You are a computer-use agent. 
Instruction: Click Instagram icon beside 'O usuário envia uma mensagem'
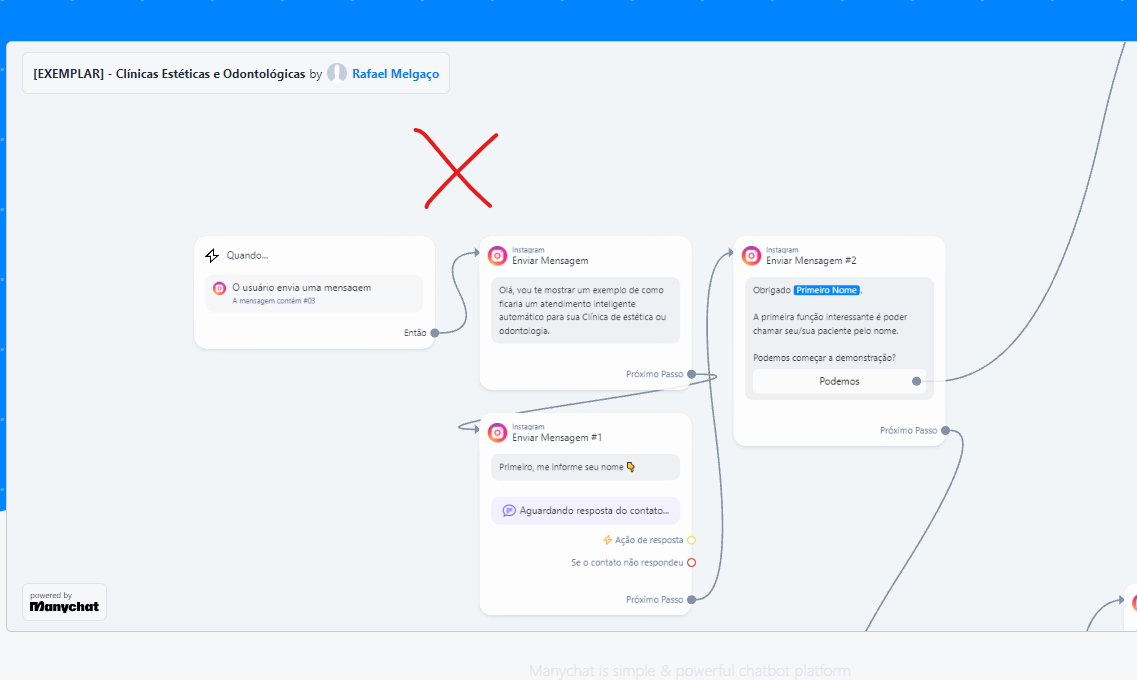(x=219, y=288)
